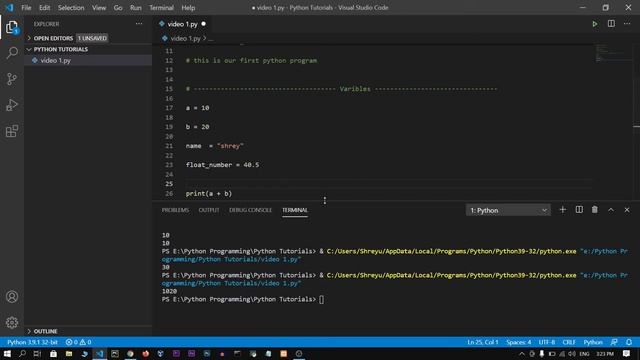Open the Edit menu
Viewport: 640px width, 360px height.
pos(44,7)
